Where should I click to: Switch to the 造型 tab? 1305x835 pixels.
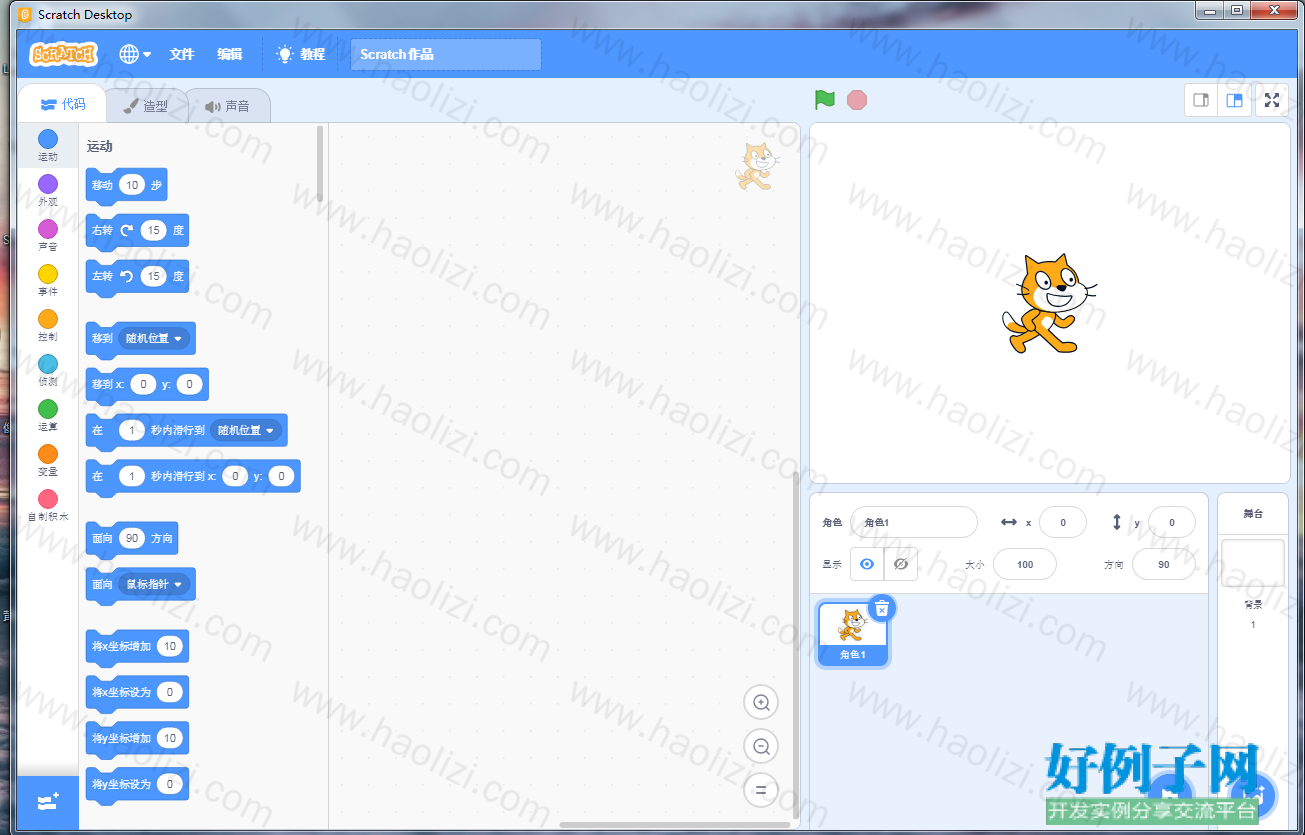coord(145,105)
